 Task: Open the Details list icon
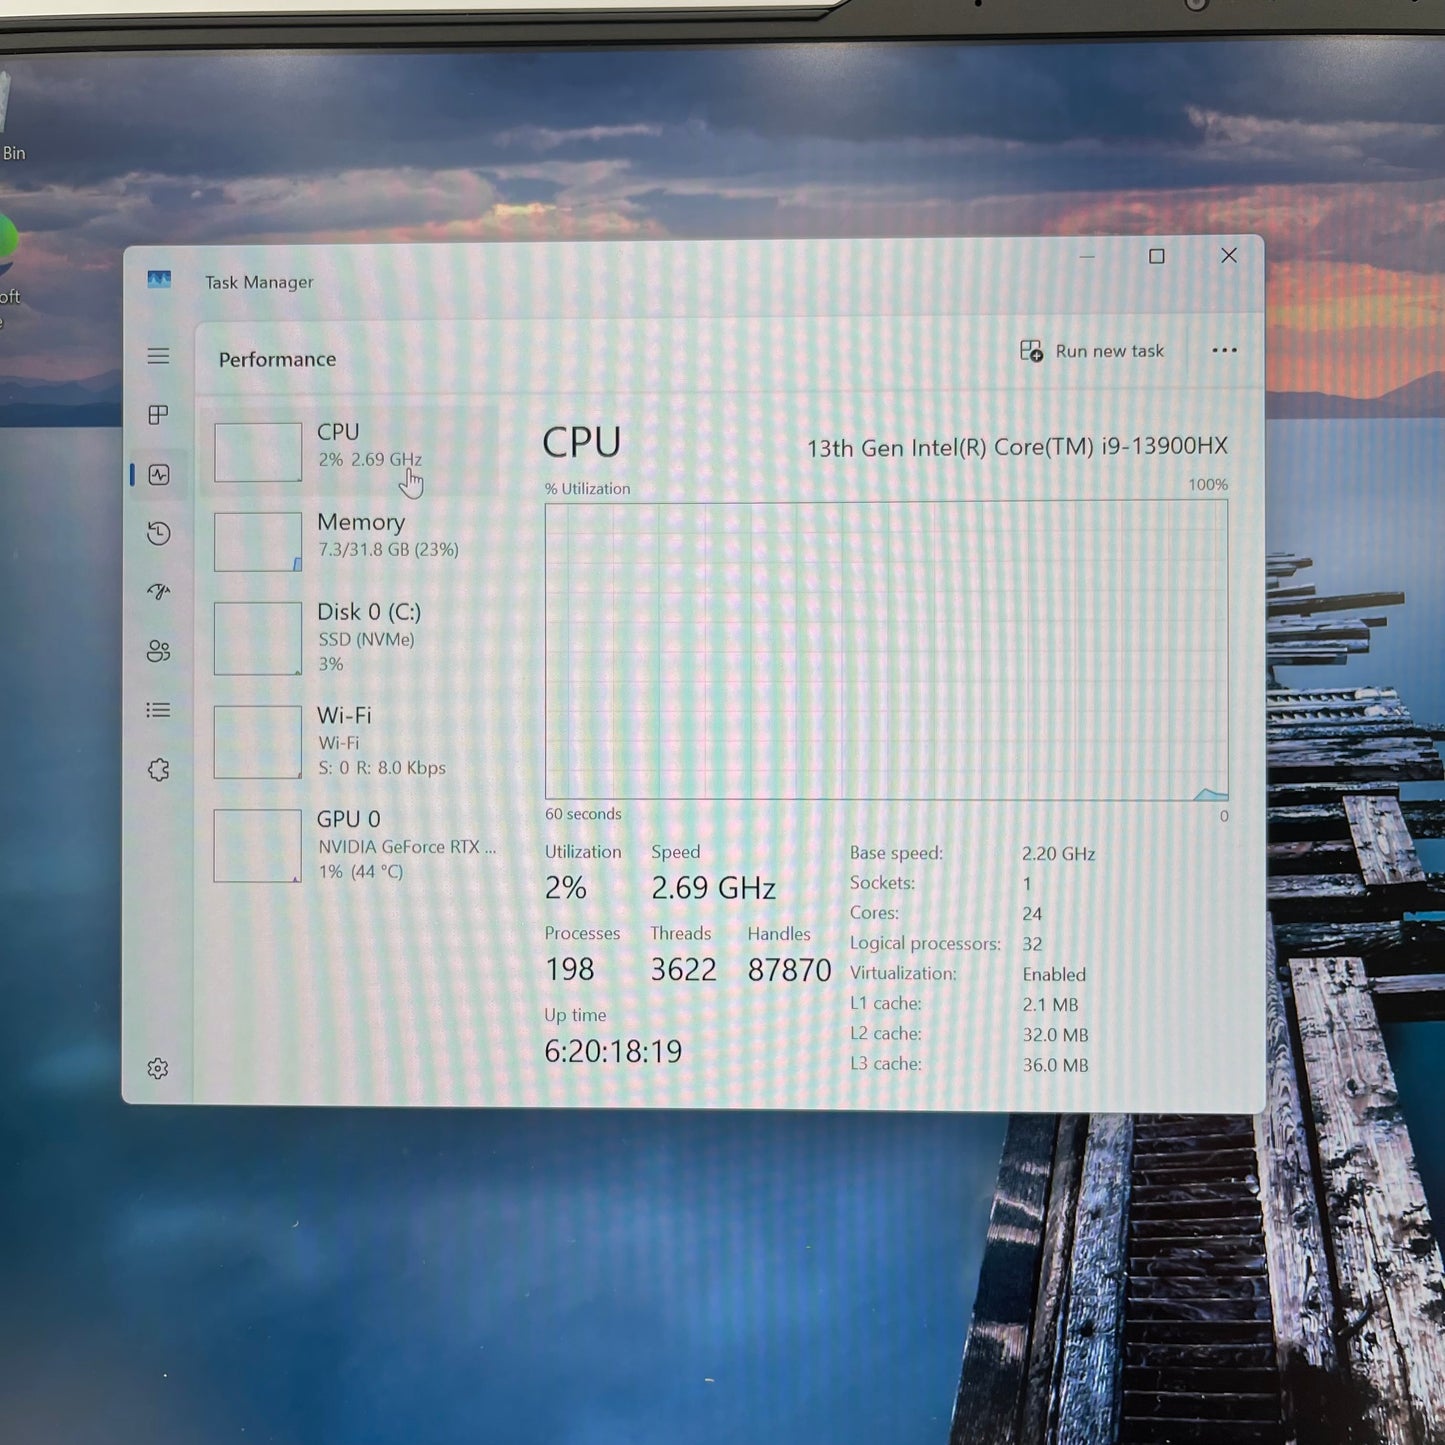coord(158,710)
